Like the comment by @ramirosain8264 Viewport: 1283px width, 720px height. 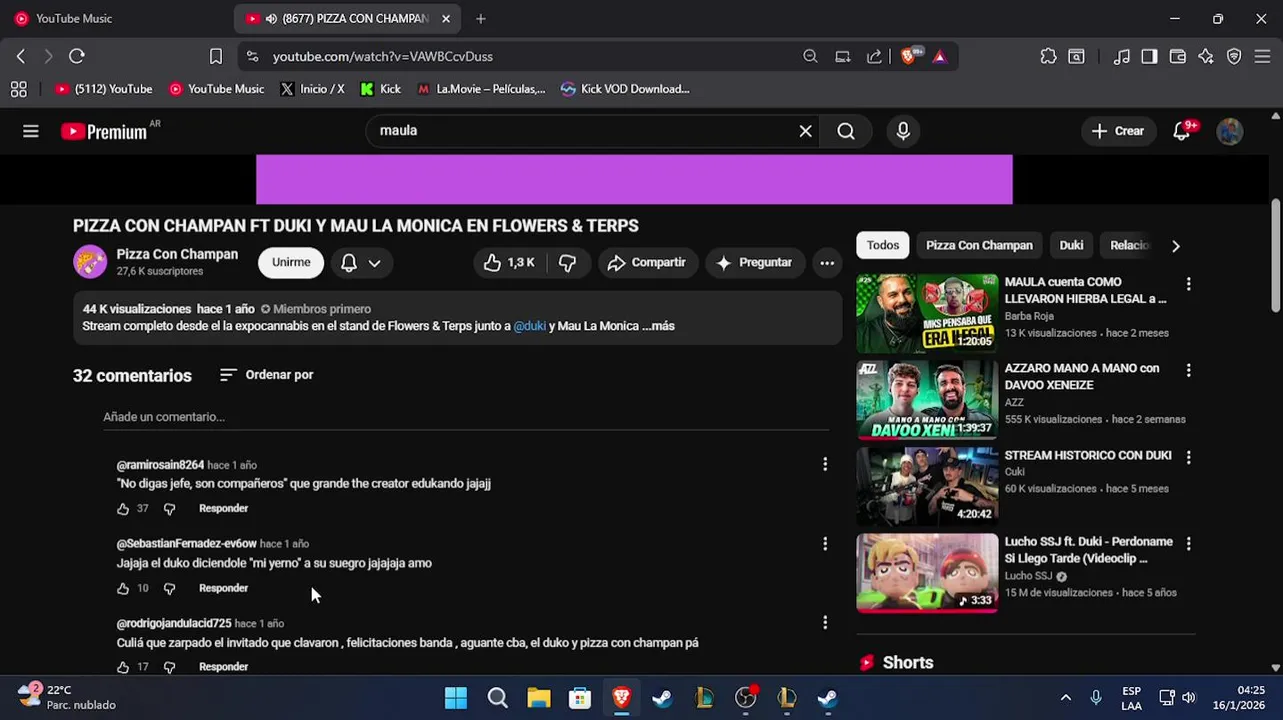tap(123, 509)
